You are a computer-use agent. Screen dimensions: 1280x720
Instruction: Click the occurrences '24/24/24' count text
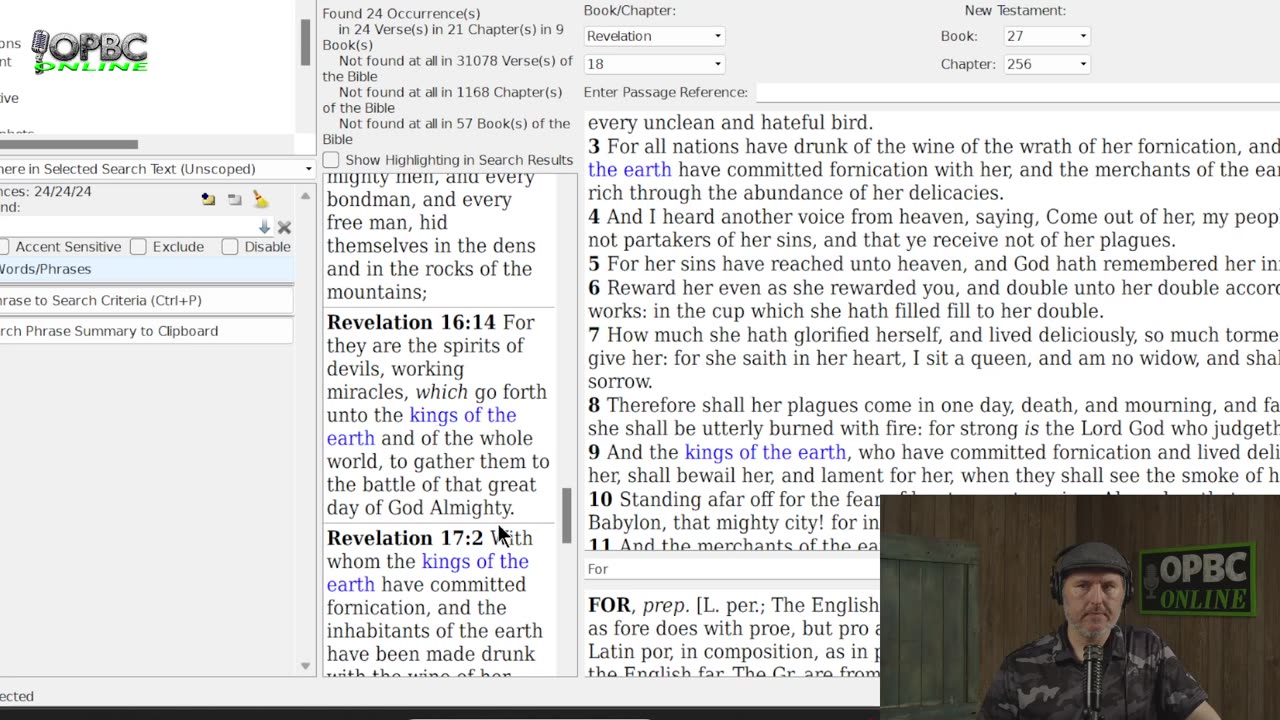coord(62,191)
